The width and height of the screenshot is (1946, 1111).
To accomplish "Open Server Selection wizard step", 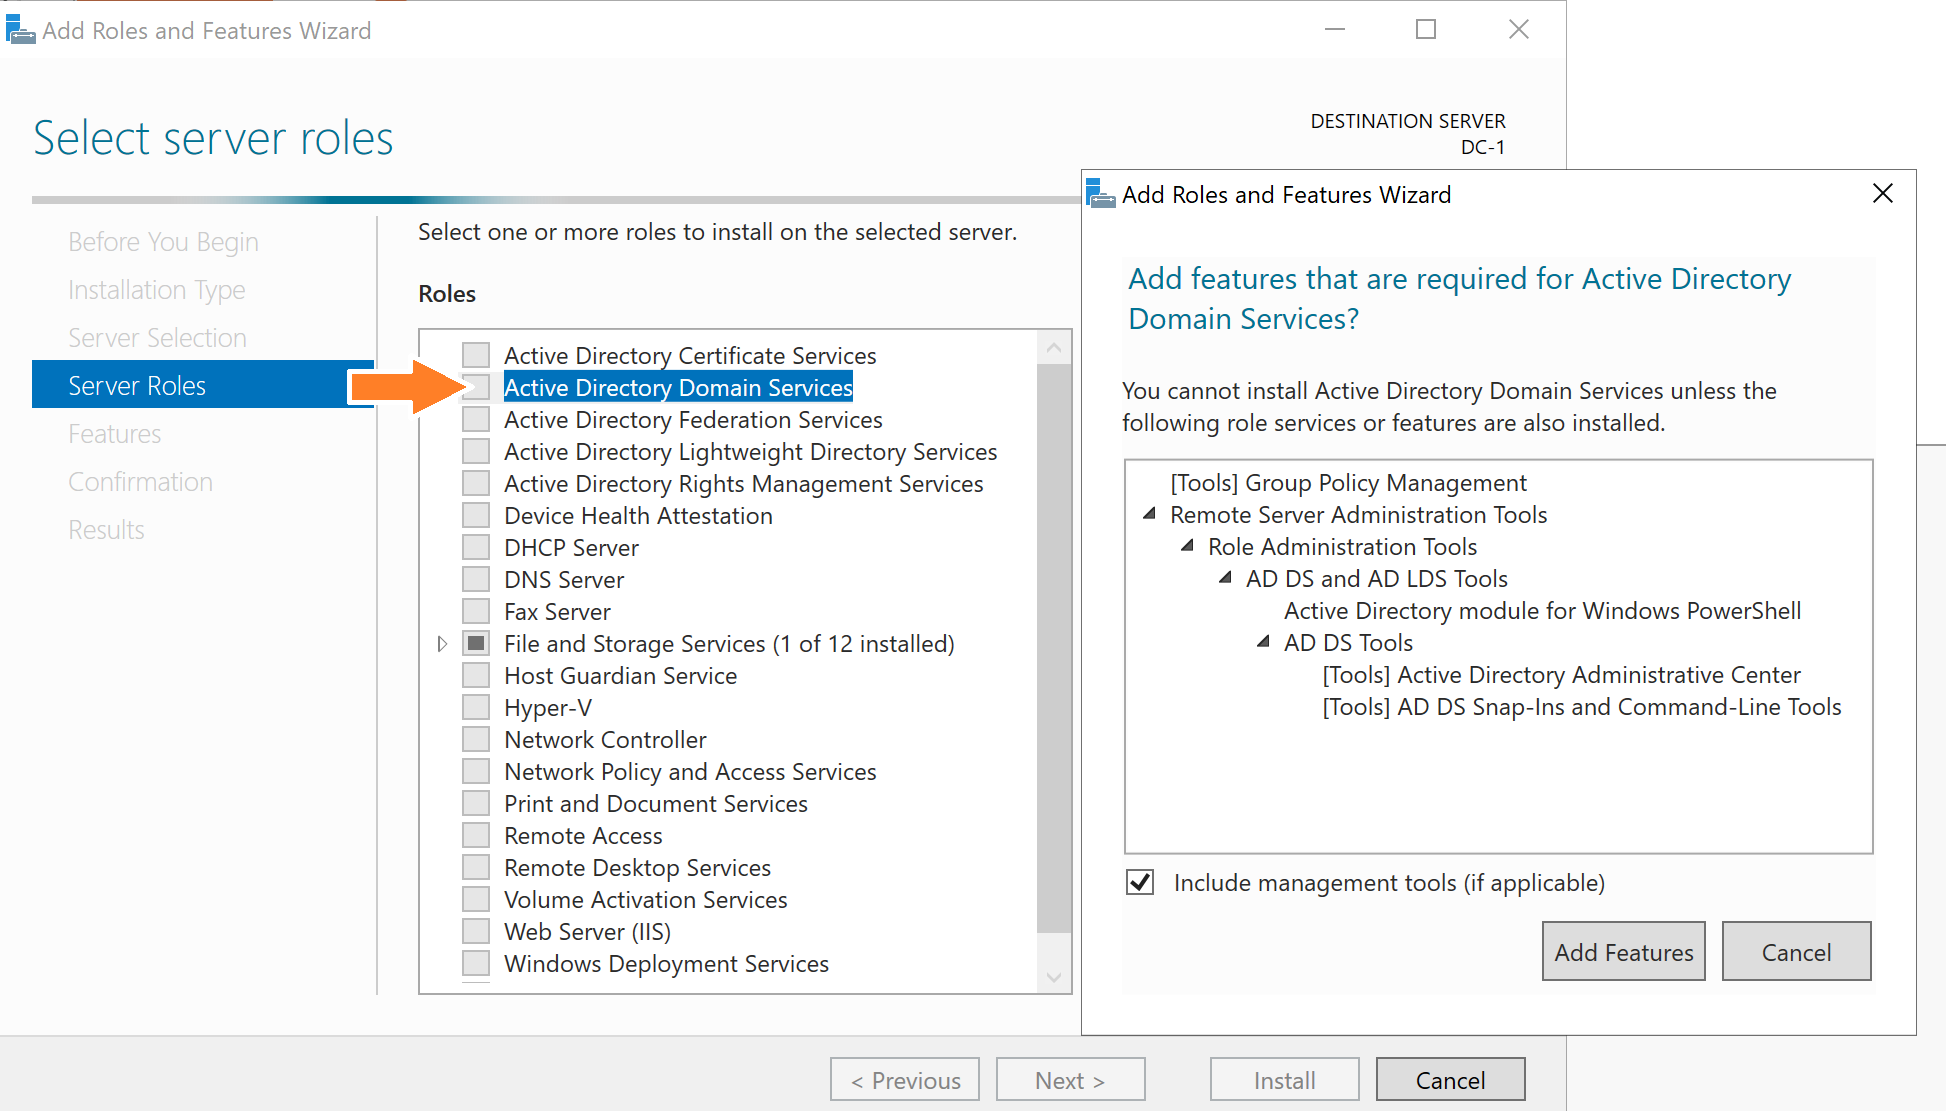I will click(157, 338).
